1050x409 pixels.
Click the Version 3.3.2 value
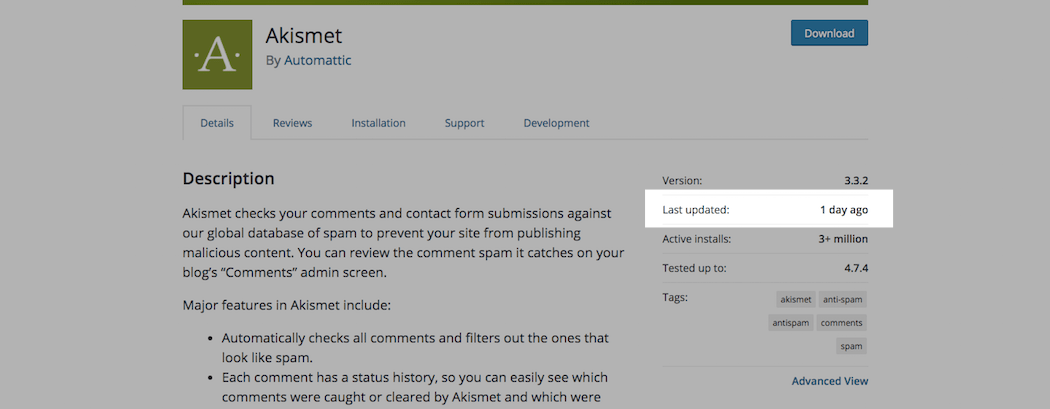[x=856, y=181]
